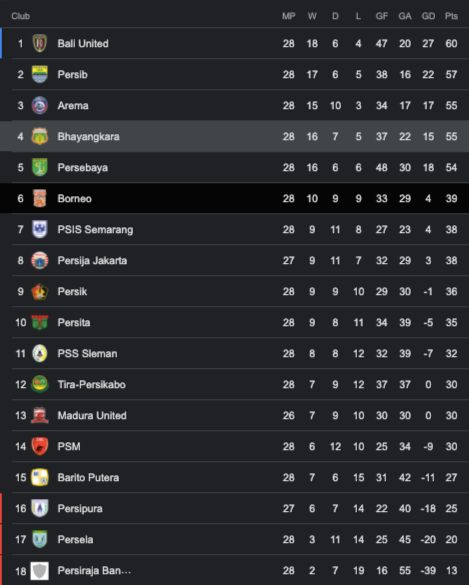Open the Tira-Persikabo team page

[91, 384]
